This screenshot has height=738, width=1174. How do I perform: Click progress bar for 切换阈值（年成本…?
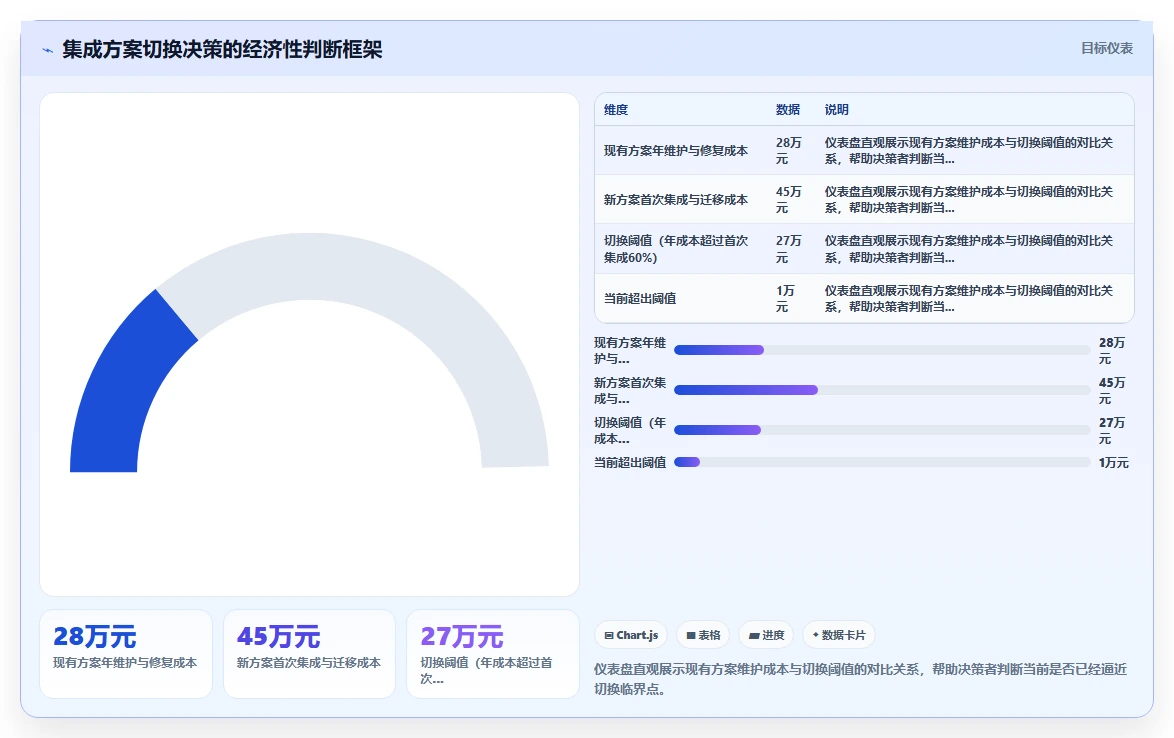point(882,430)
